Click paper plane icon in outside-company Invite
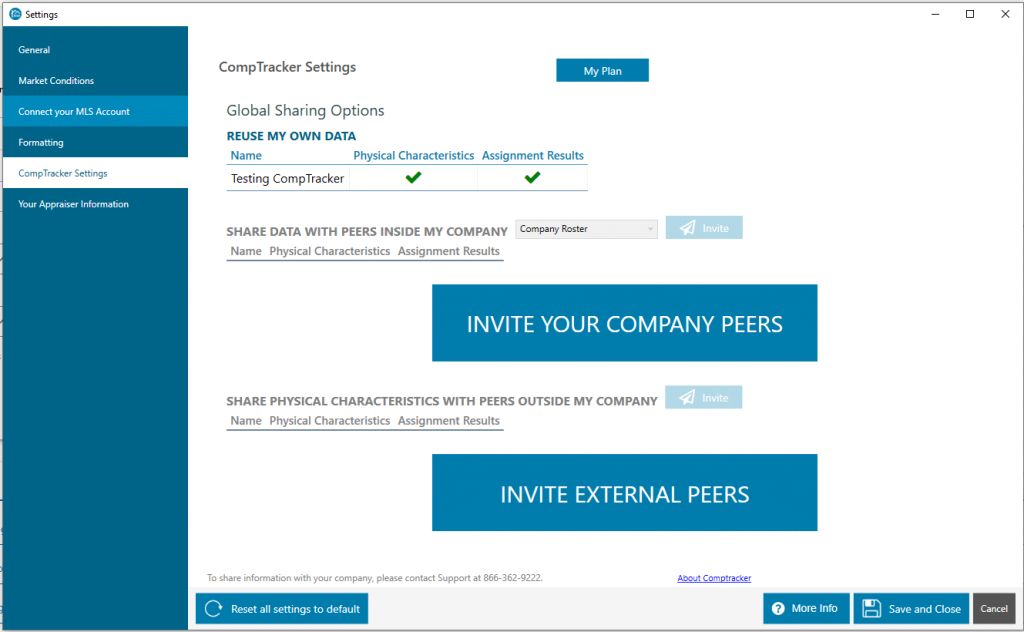The image size is (1024, 632). (687, 398)
